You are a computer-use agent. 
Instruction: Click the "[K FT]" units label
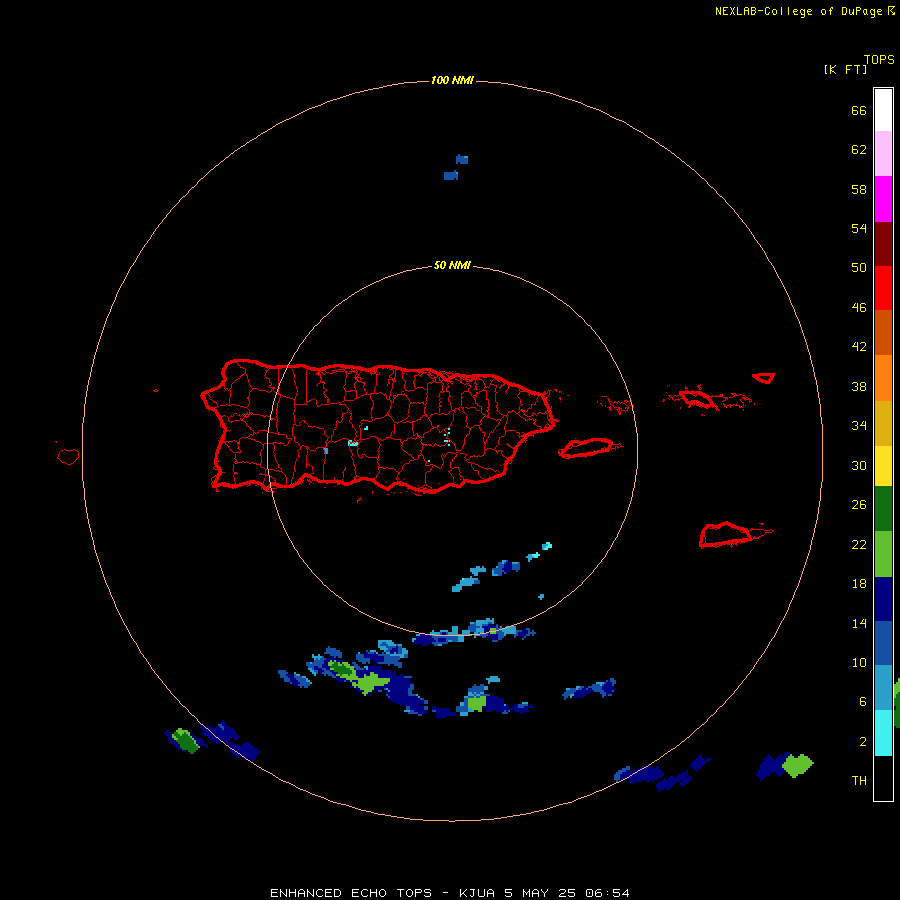tap(845, 69)
